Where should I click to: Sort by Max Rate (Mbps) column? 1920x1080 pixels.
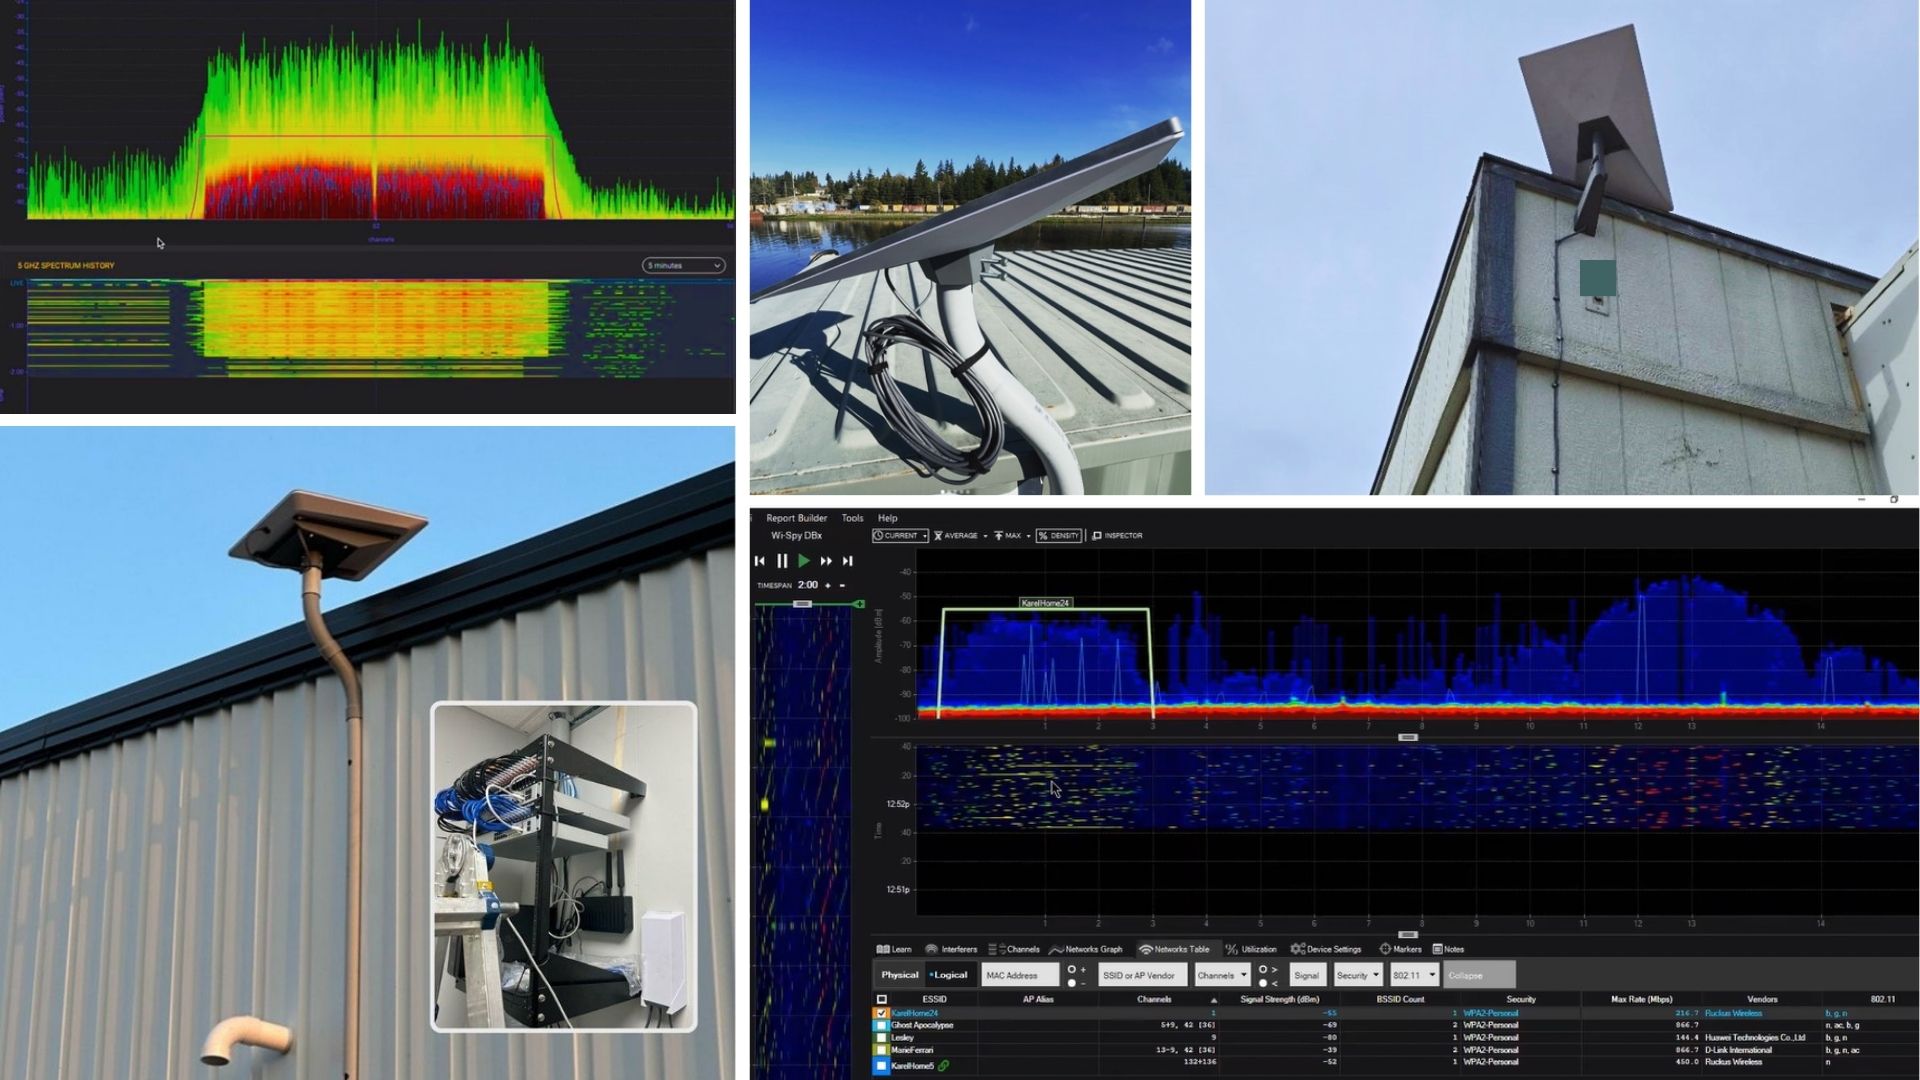1641,999
